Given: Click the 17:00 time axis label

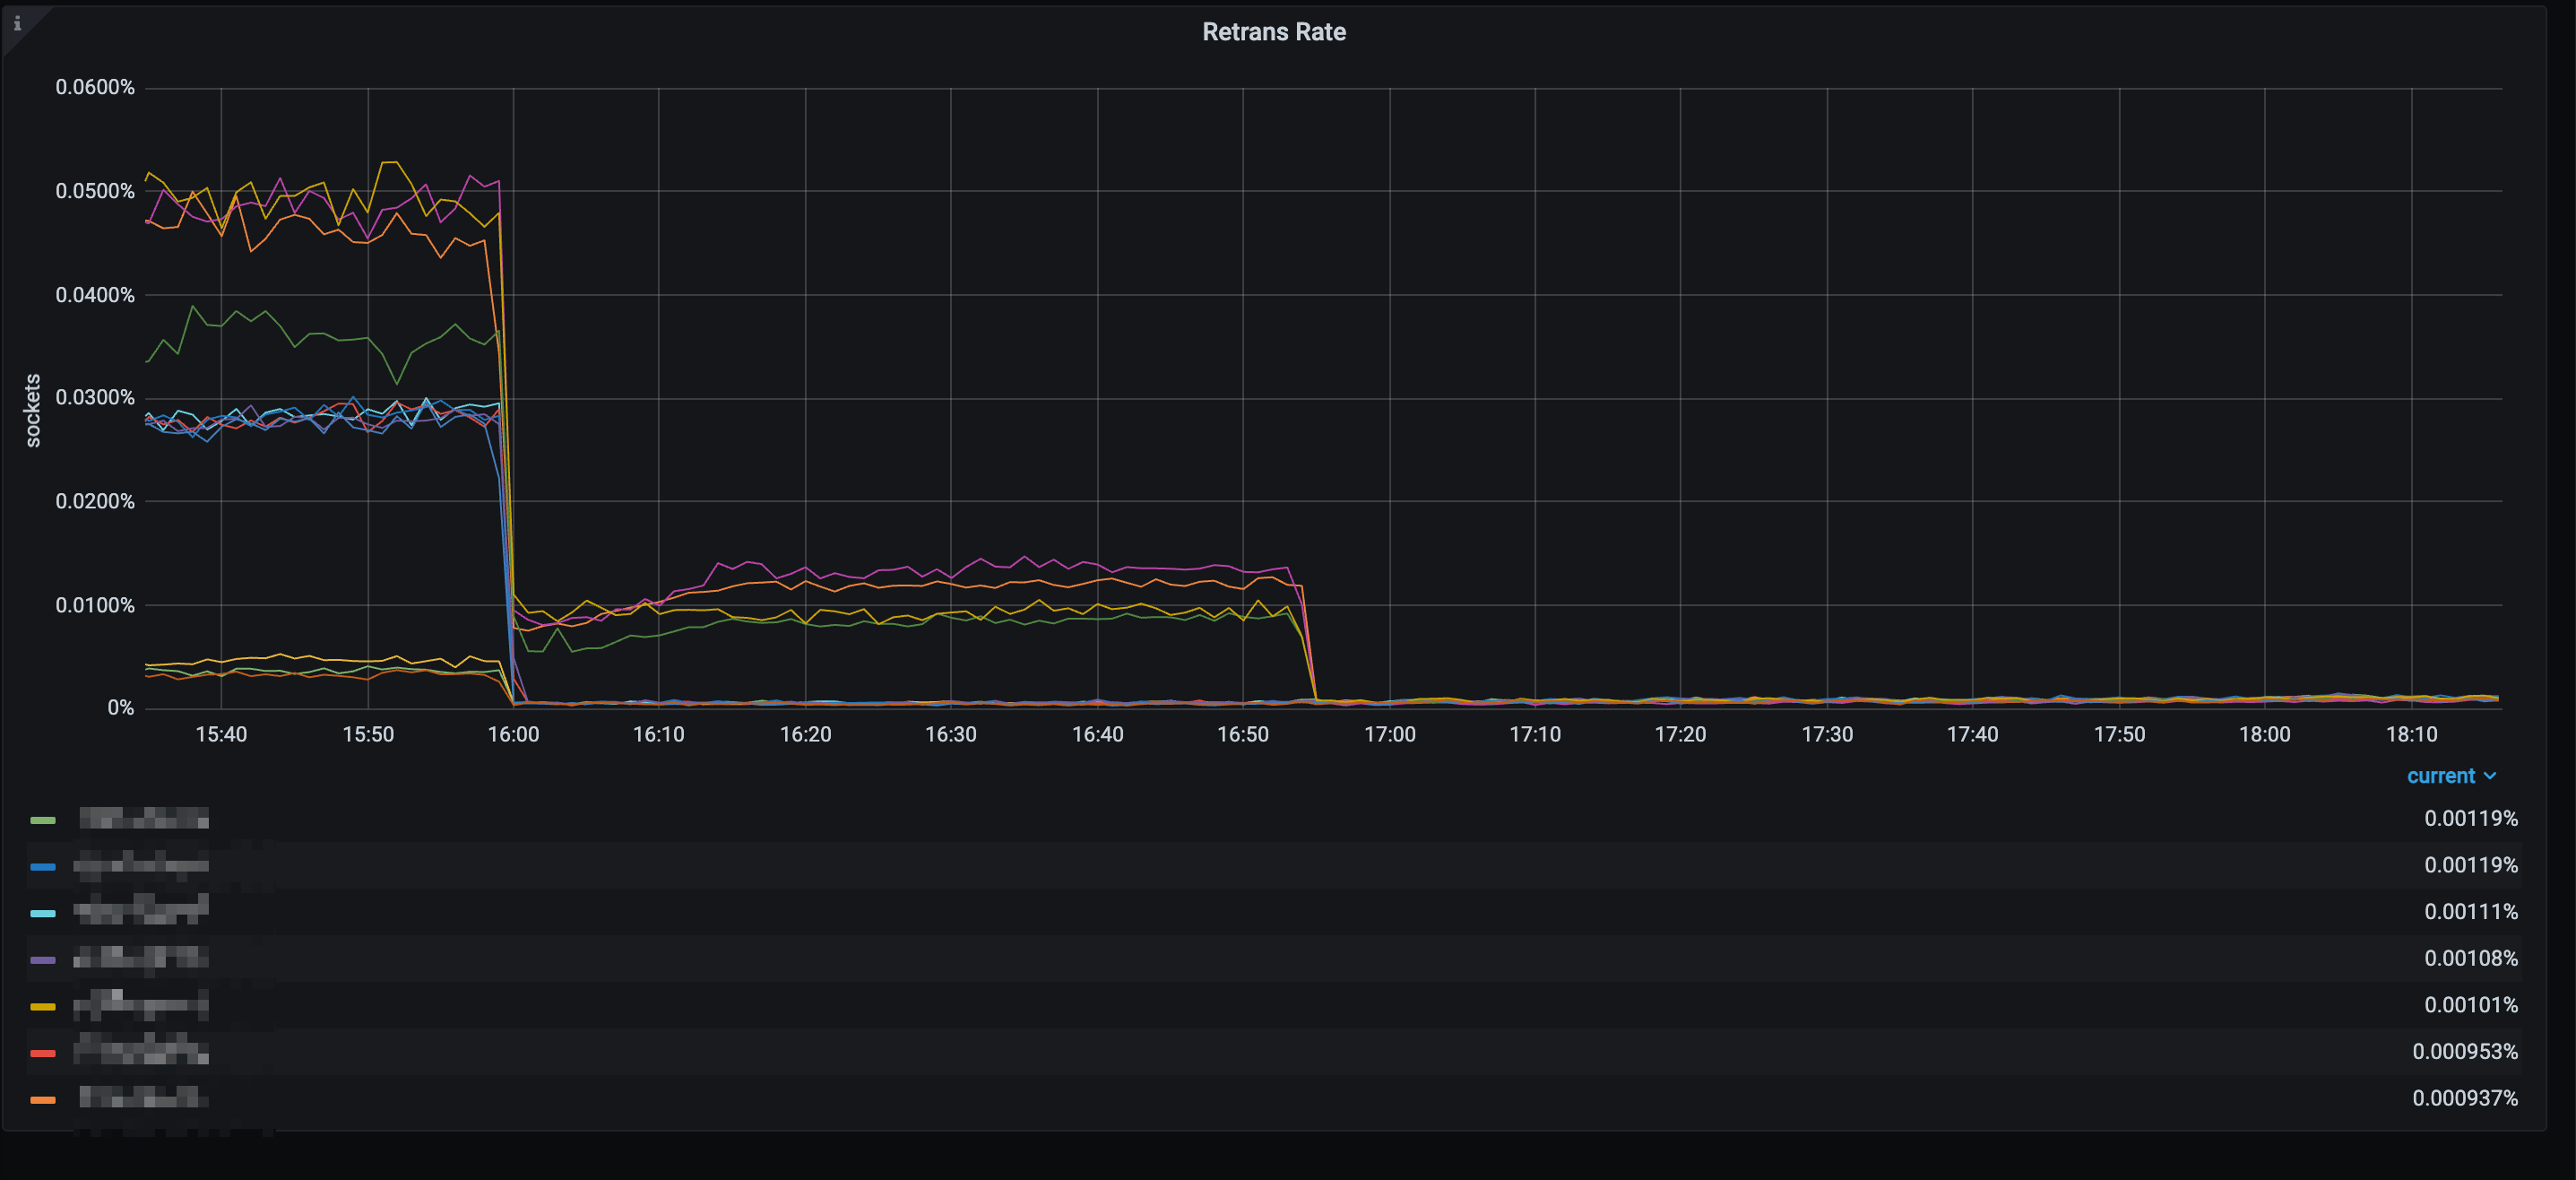Looking at the screenshot, I should [x=1389, y=734].
